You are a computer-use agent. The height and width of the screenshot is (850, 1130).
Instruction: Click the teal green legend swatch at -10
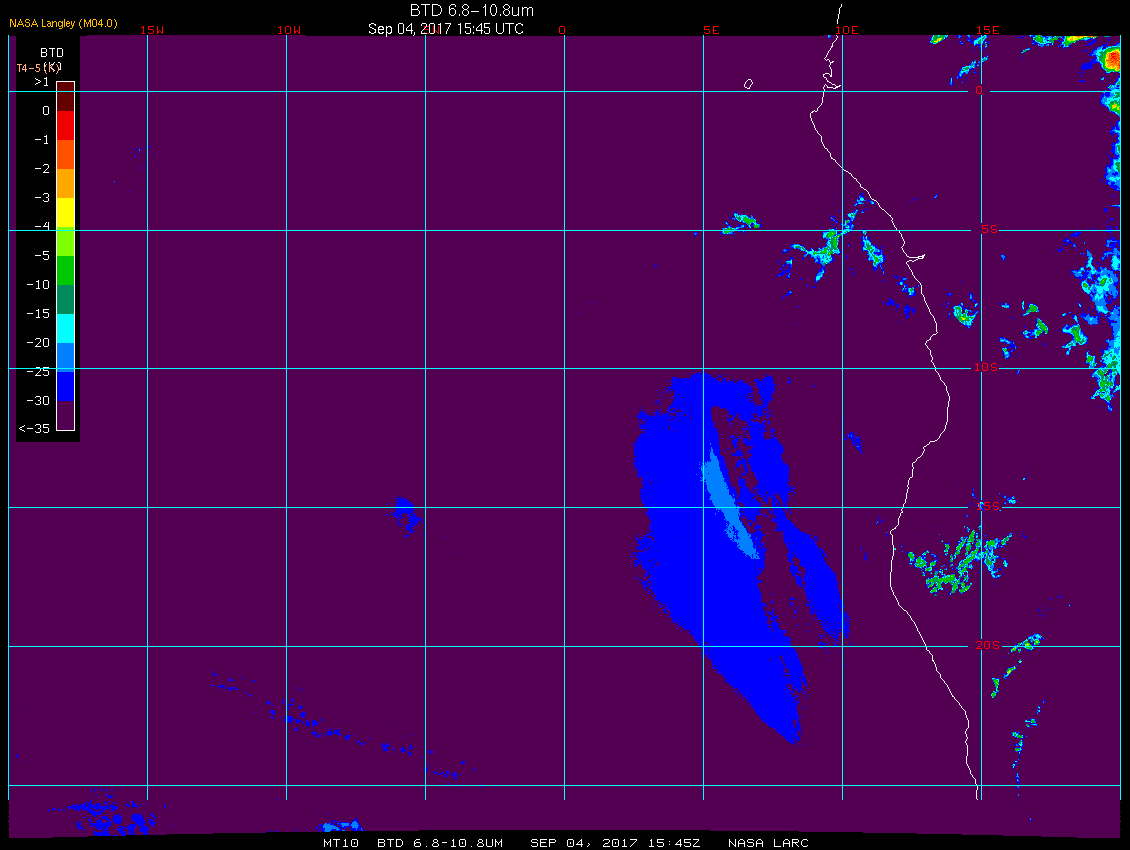(x=66, y=299)
